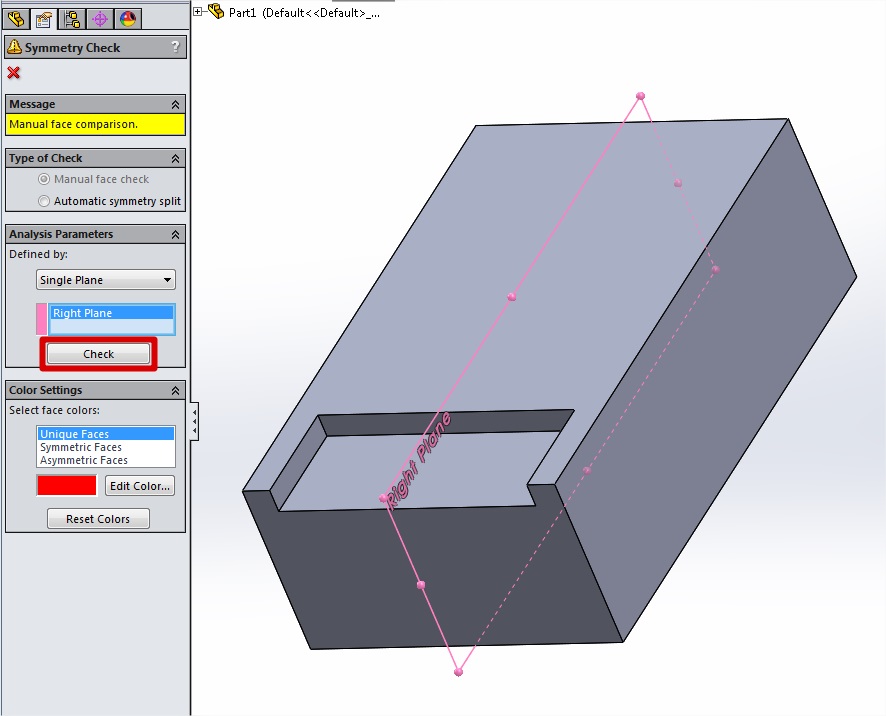Click the Reset Colors button
Image resolution: width=886 pixels, height=716 pixels.
pos(98,519)
